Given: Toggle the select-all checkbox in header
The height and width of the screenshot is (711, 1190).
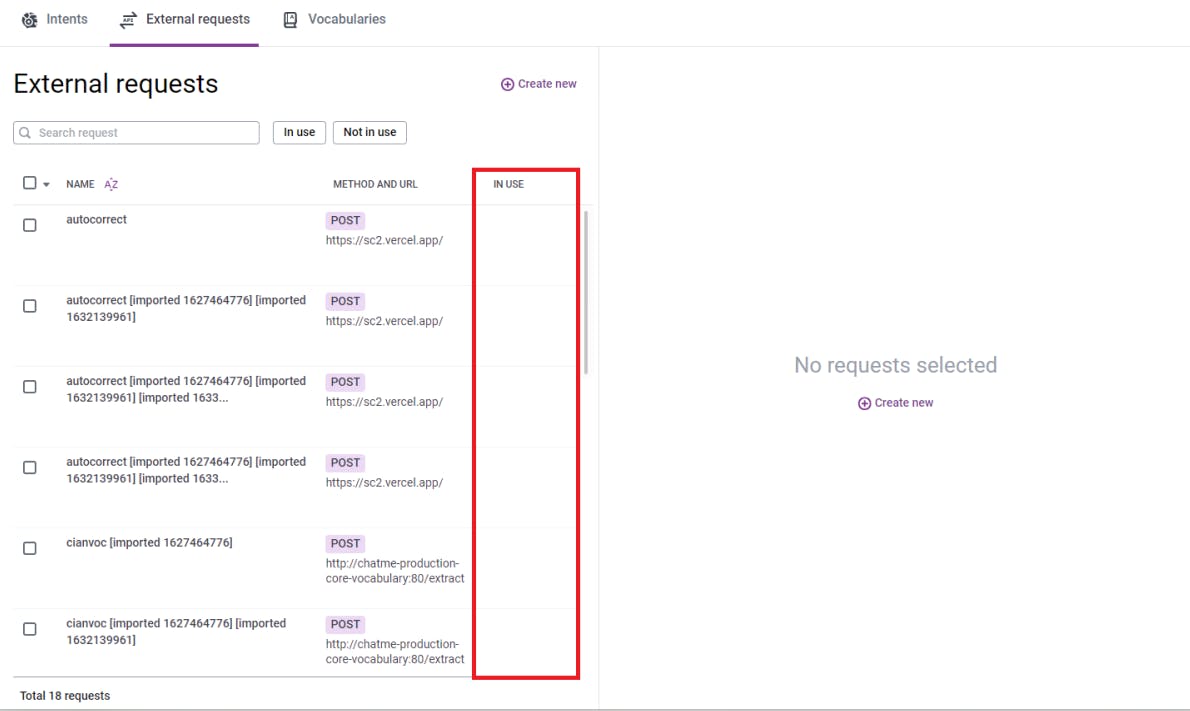Looking at the screenshot, I should 30,183.
